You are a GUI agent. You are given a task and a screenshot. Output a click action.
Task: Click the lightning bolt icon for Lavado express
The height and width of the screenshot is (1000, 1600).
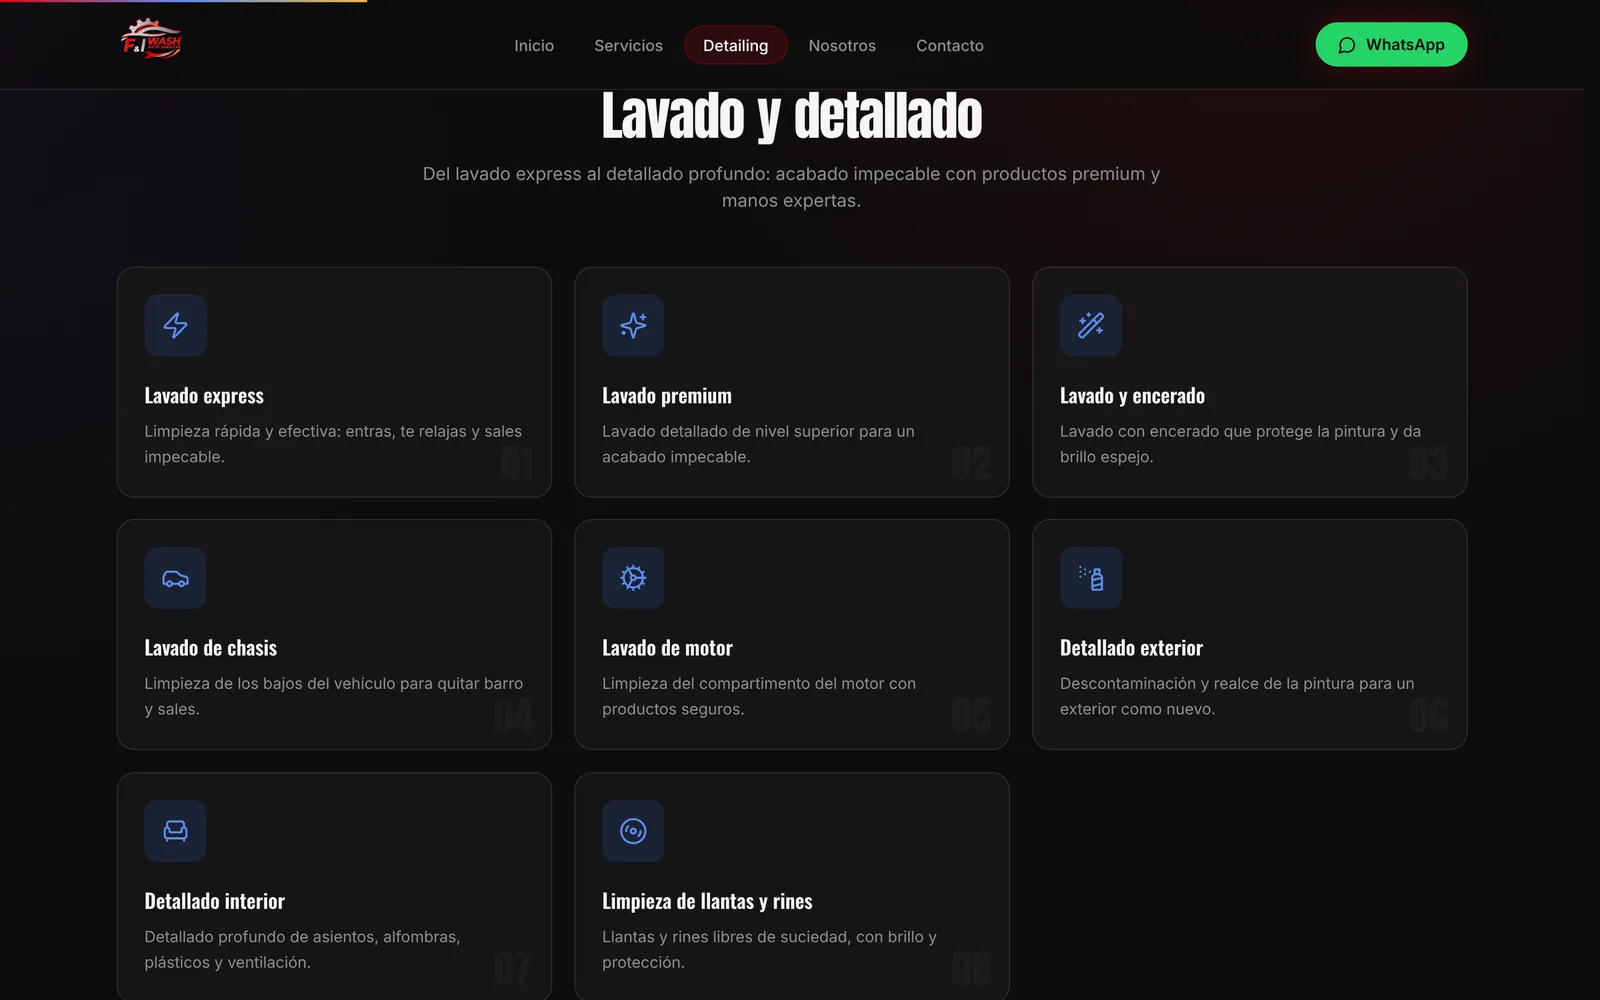pos(175,326)
